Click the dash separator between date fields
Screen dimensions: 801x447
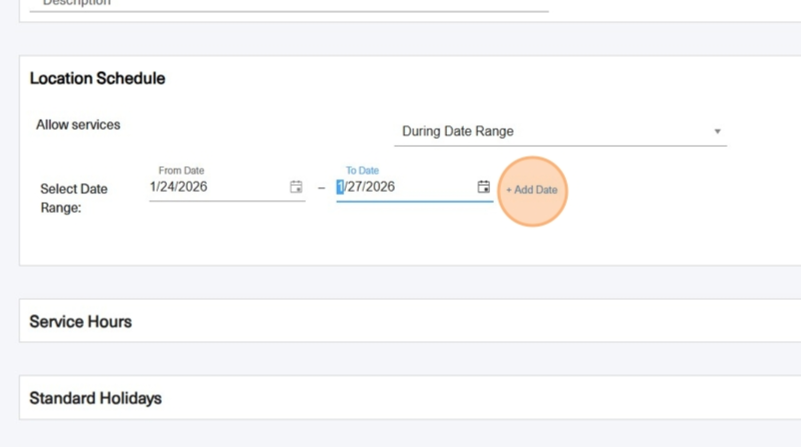(x=321, y=189)
